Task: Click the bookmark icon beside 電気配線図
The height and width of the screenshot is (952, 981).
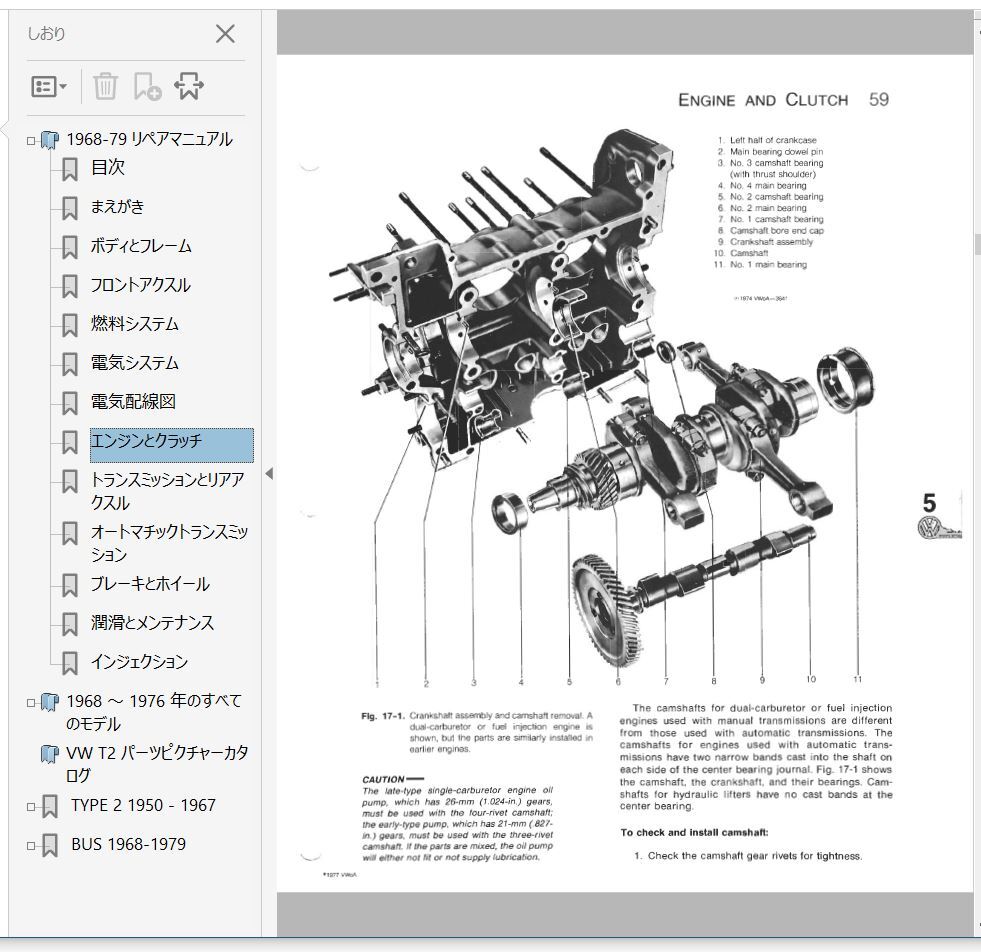Action: [x=69, y=403]
